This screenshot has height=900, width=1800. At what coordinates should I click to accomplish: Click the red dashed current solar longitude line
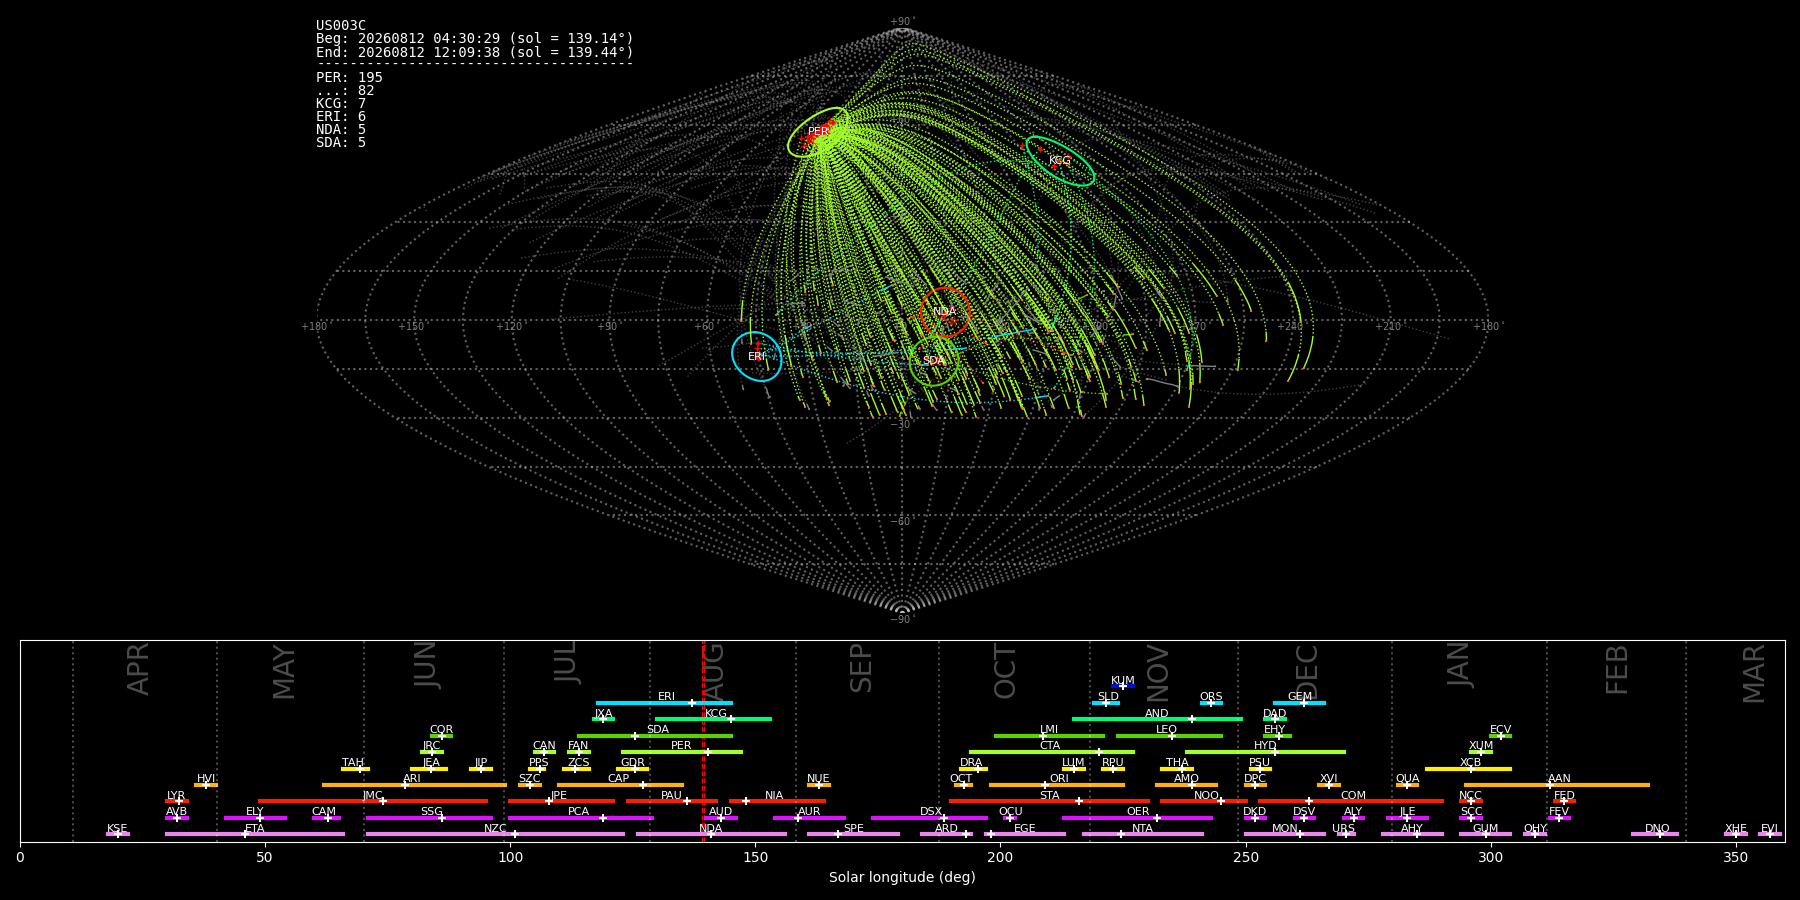tap(703, 741)
